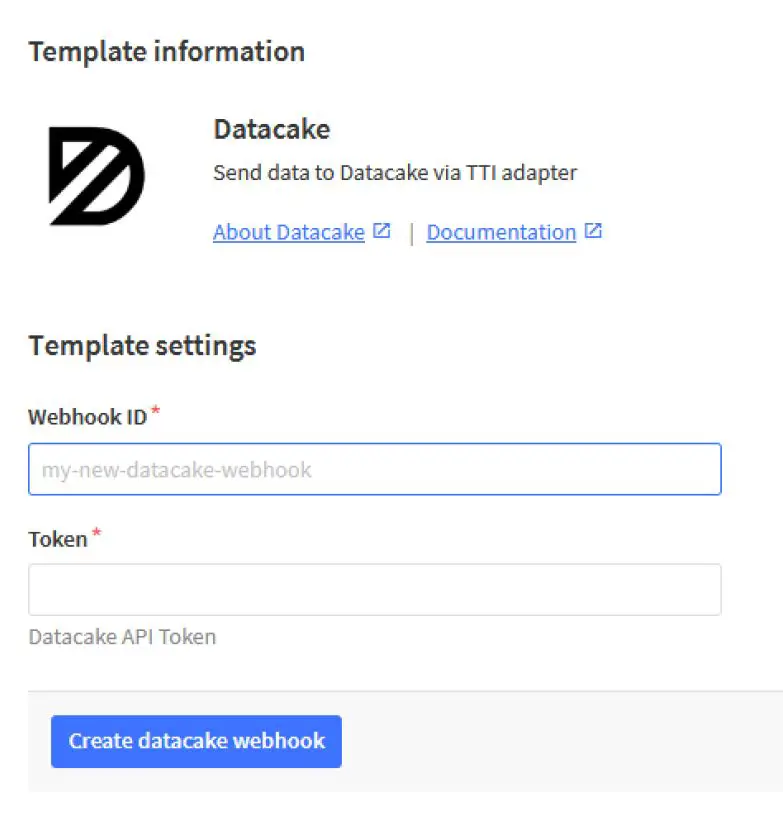Open the Documentation link
783x830 pixels.
[501, 232]
